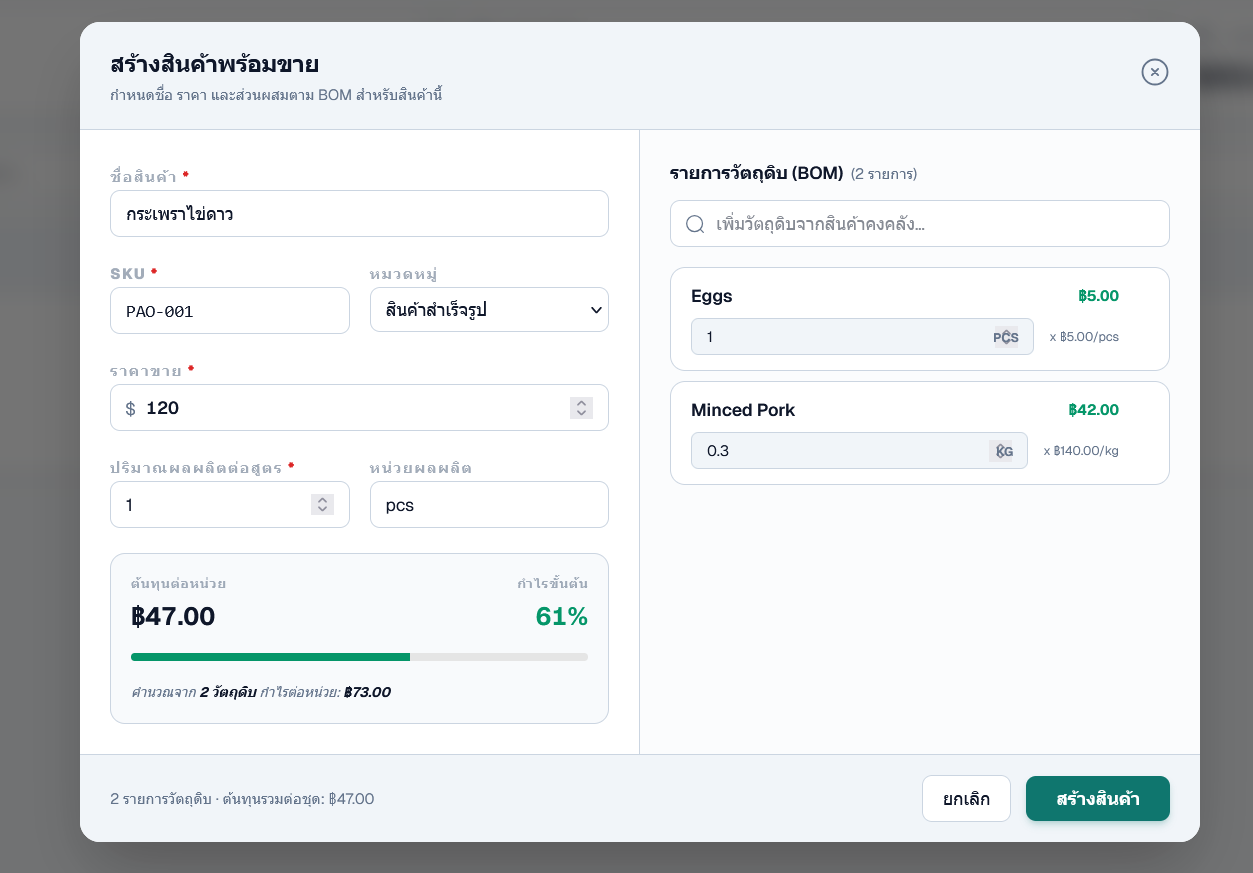Click the Minced Pork quantity input
The width and height of the screenshot is (1253, 873).
click(835, 451)
